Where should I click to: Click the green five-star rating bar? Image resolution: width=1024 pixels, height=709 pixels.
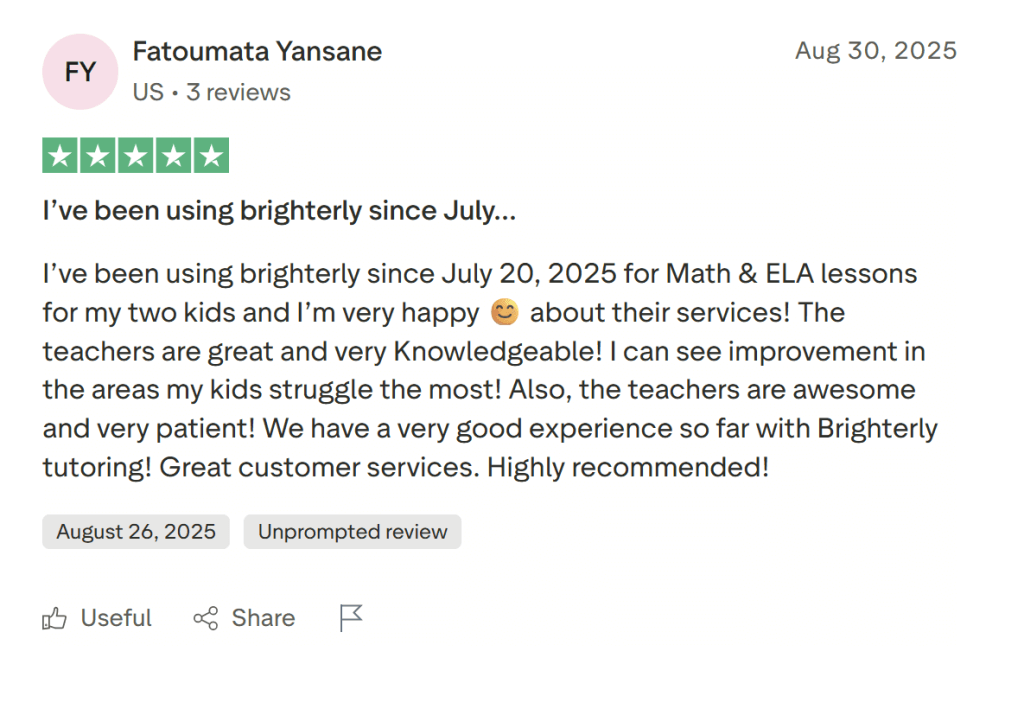[x=136, y=155]
